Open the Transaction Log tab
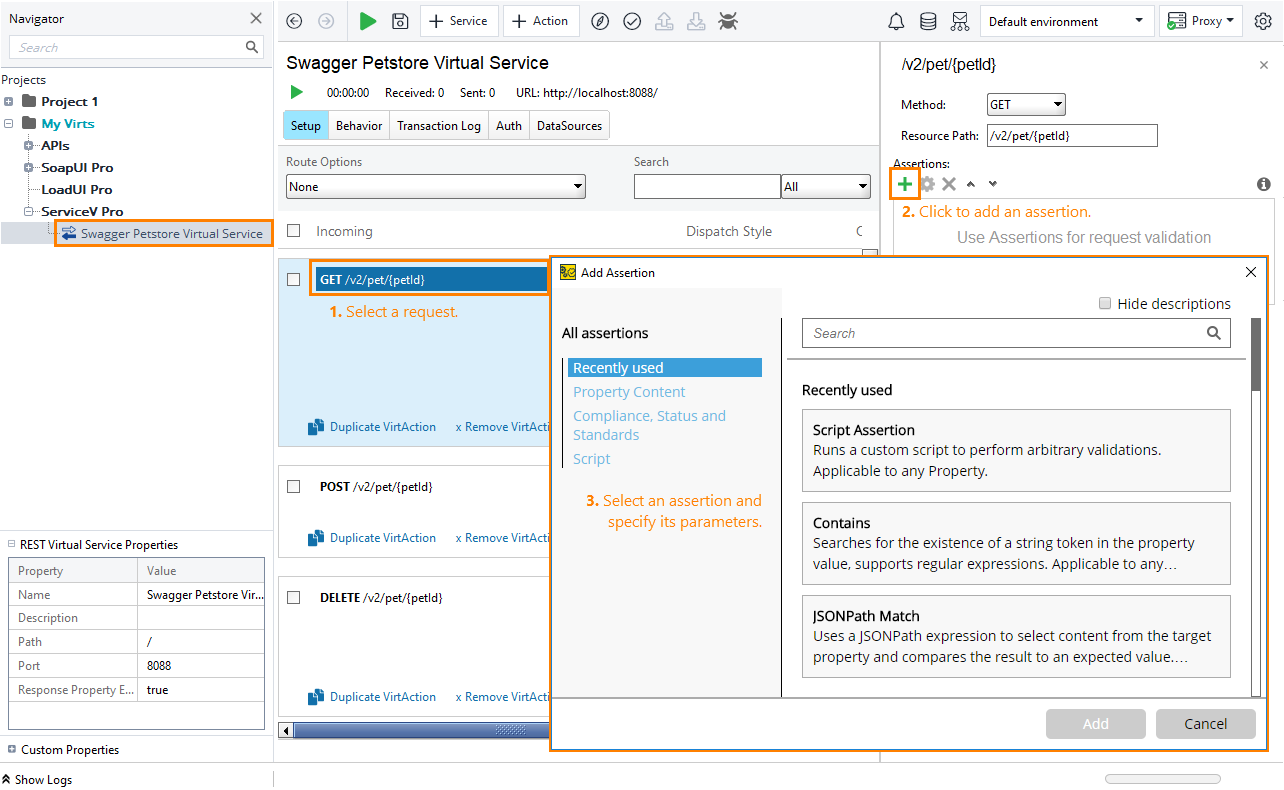Screen dimensions: 1284x790 [439, 126]
